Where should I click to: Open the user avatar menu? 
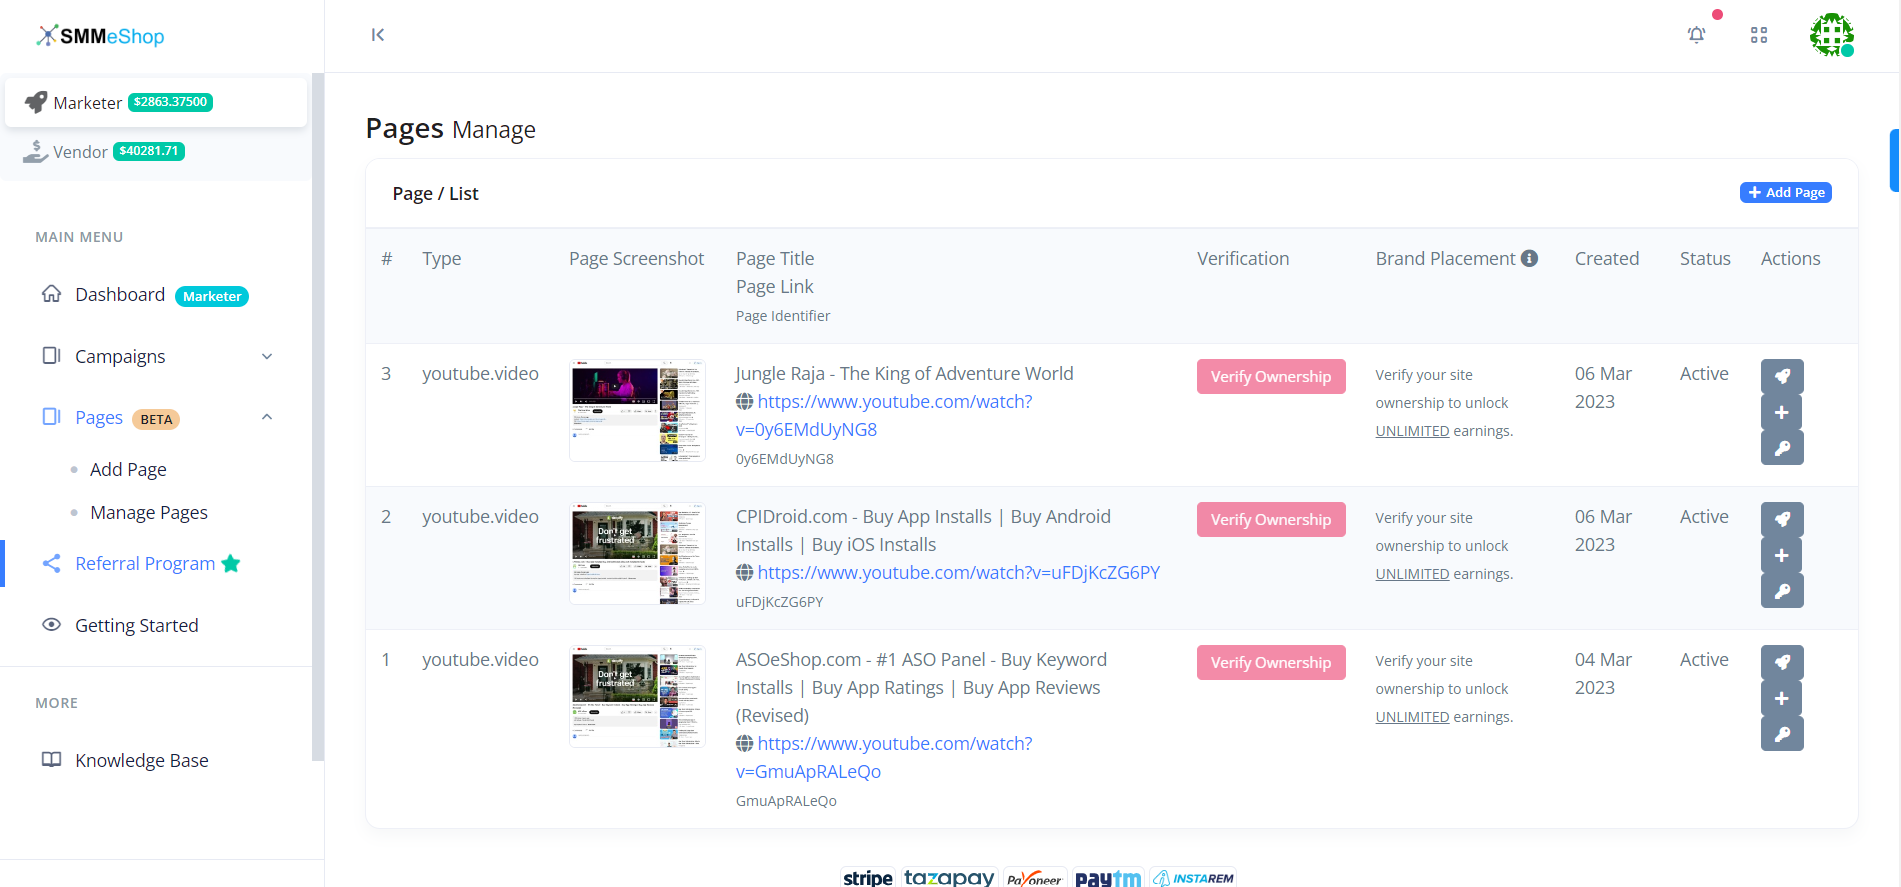click(x=1832, y=35)
